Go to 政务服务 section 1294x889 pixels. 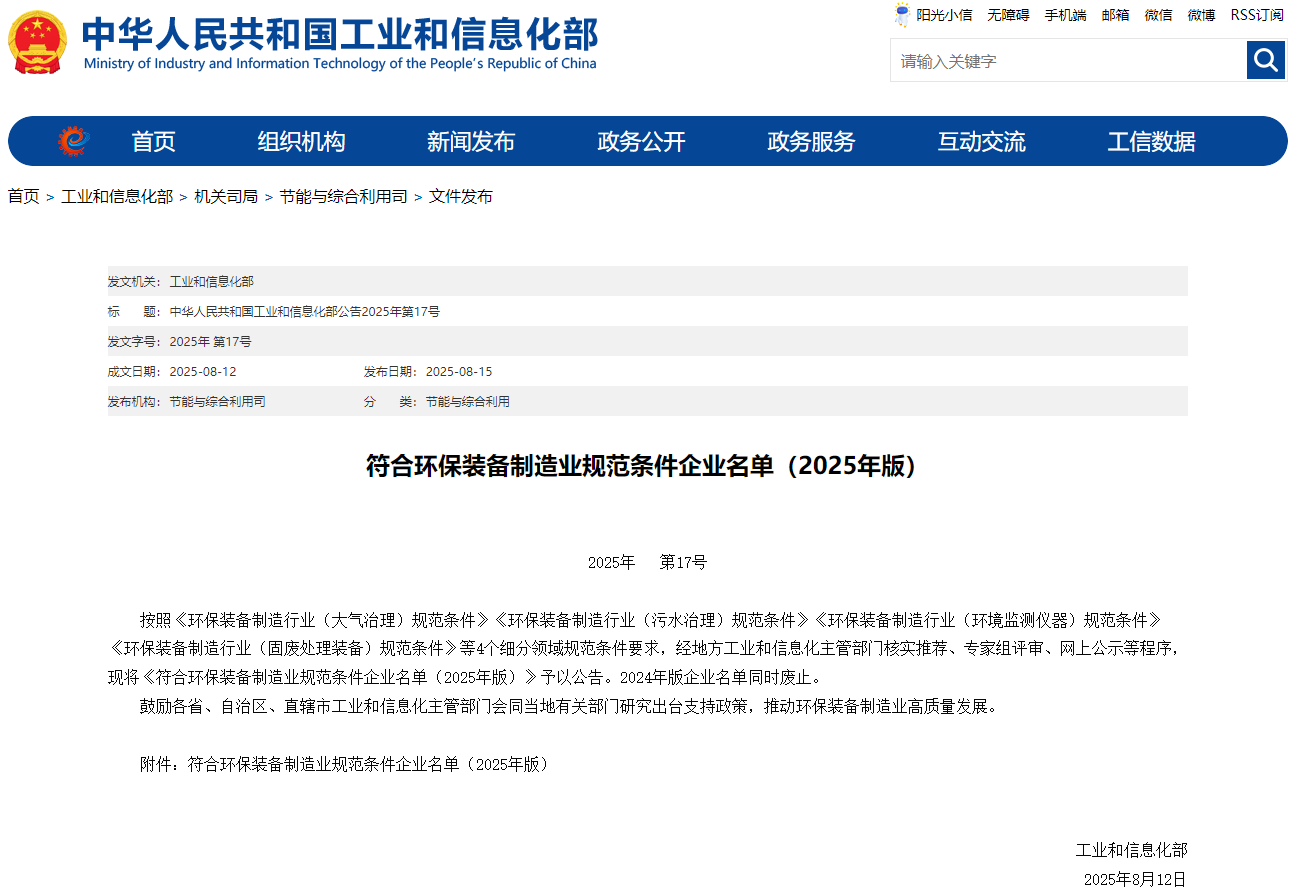811,141
